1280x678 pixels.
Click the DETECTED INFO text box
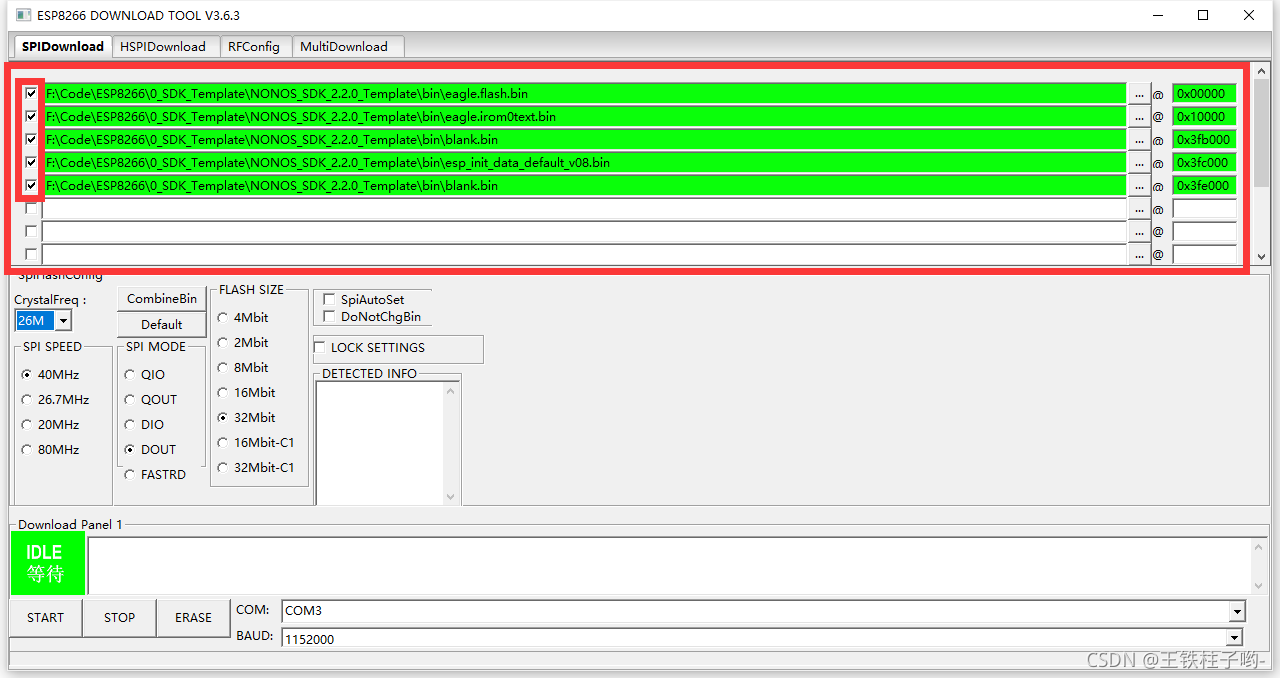tap(380, 442)
